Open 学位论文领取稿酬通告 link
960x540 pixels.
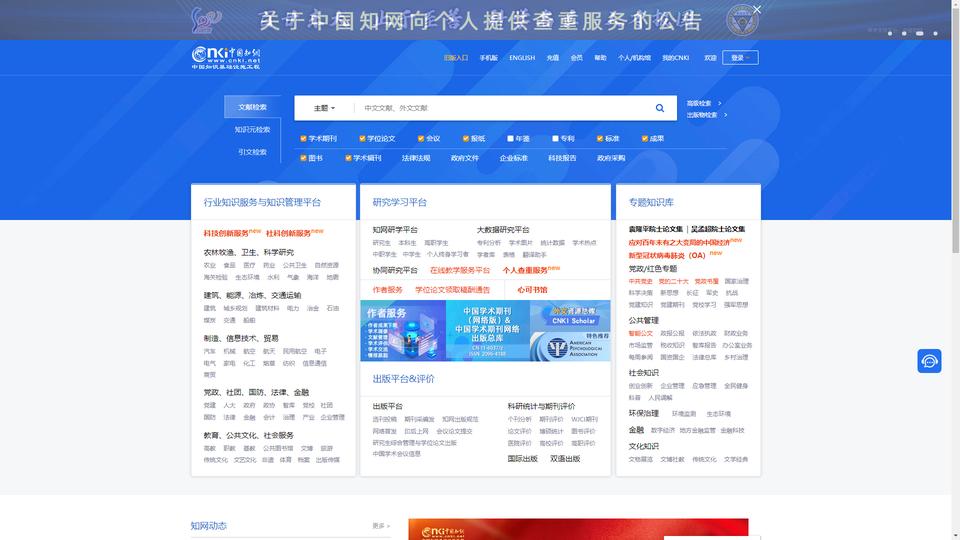coord(452,290)
